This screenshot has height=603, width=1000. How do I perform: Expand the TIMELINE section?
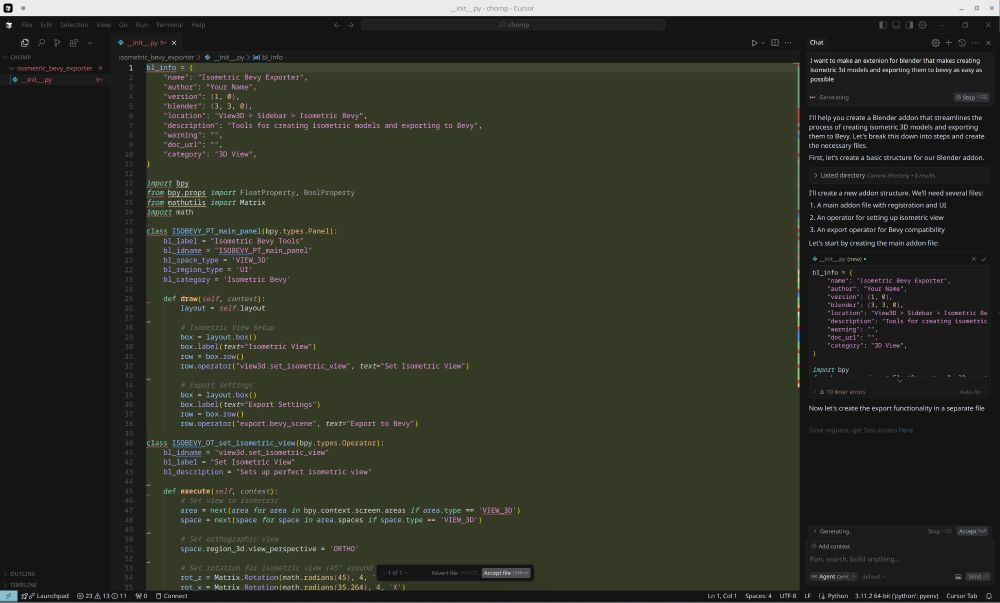[x=23, y=585]
